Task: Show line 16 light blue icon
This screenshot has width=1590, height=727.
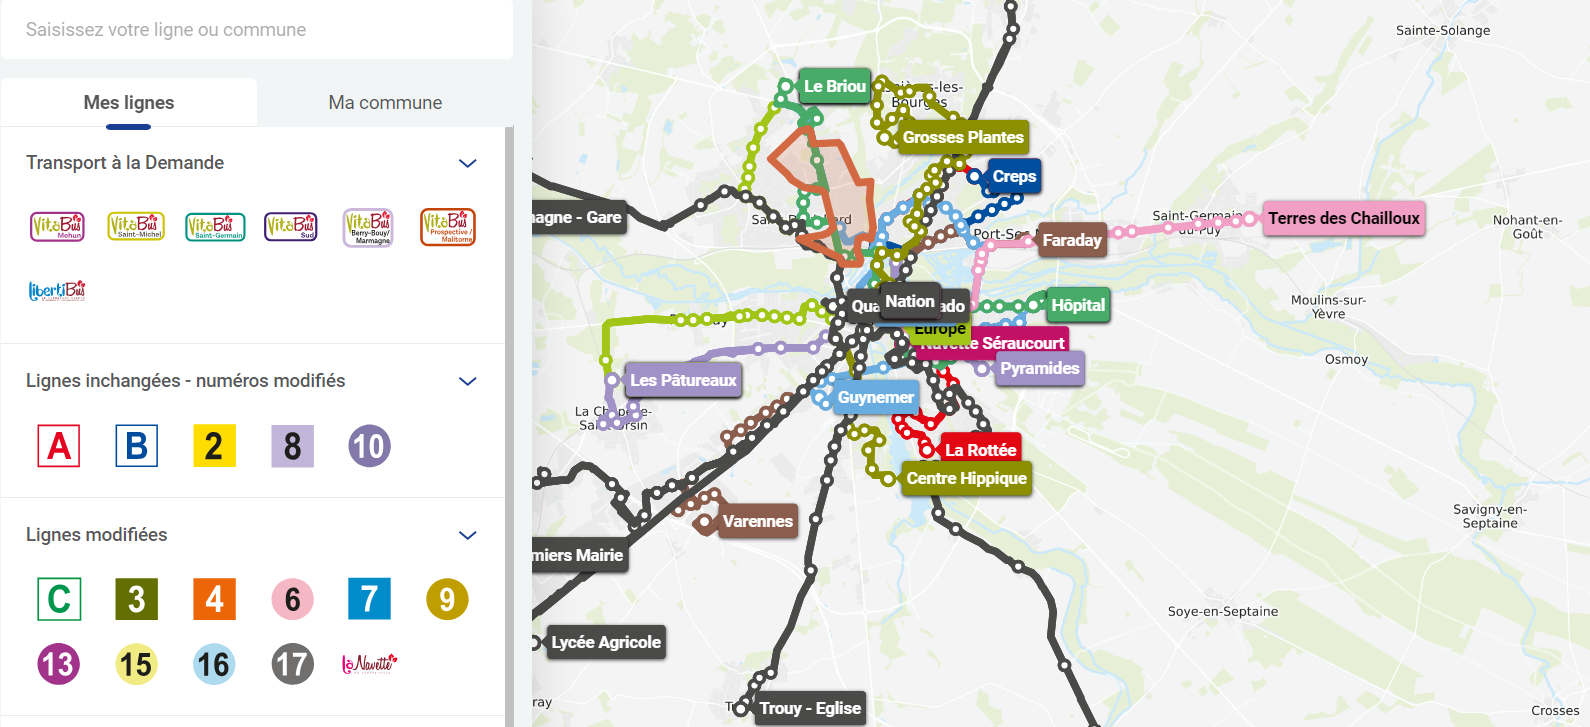Action: (214, 664)
